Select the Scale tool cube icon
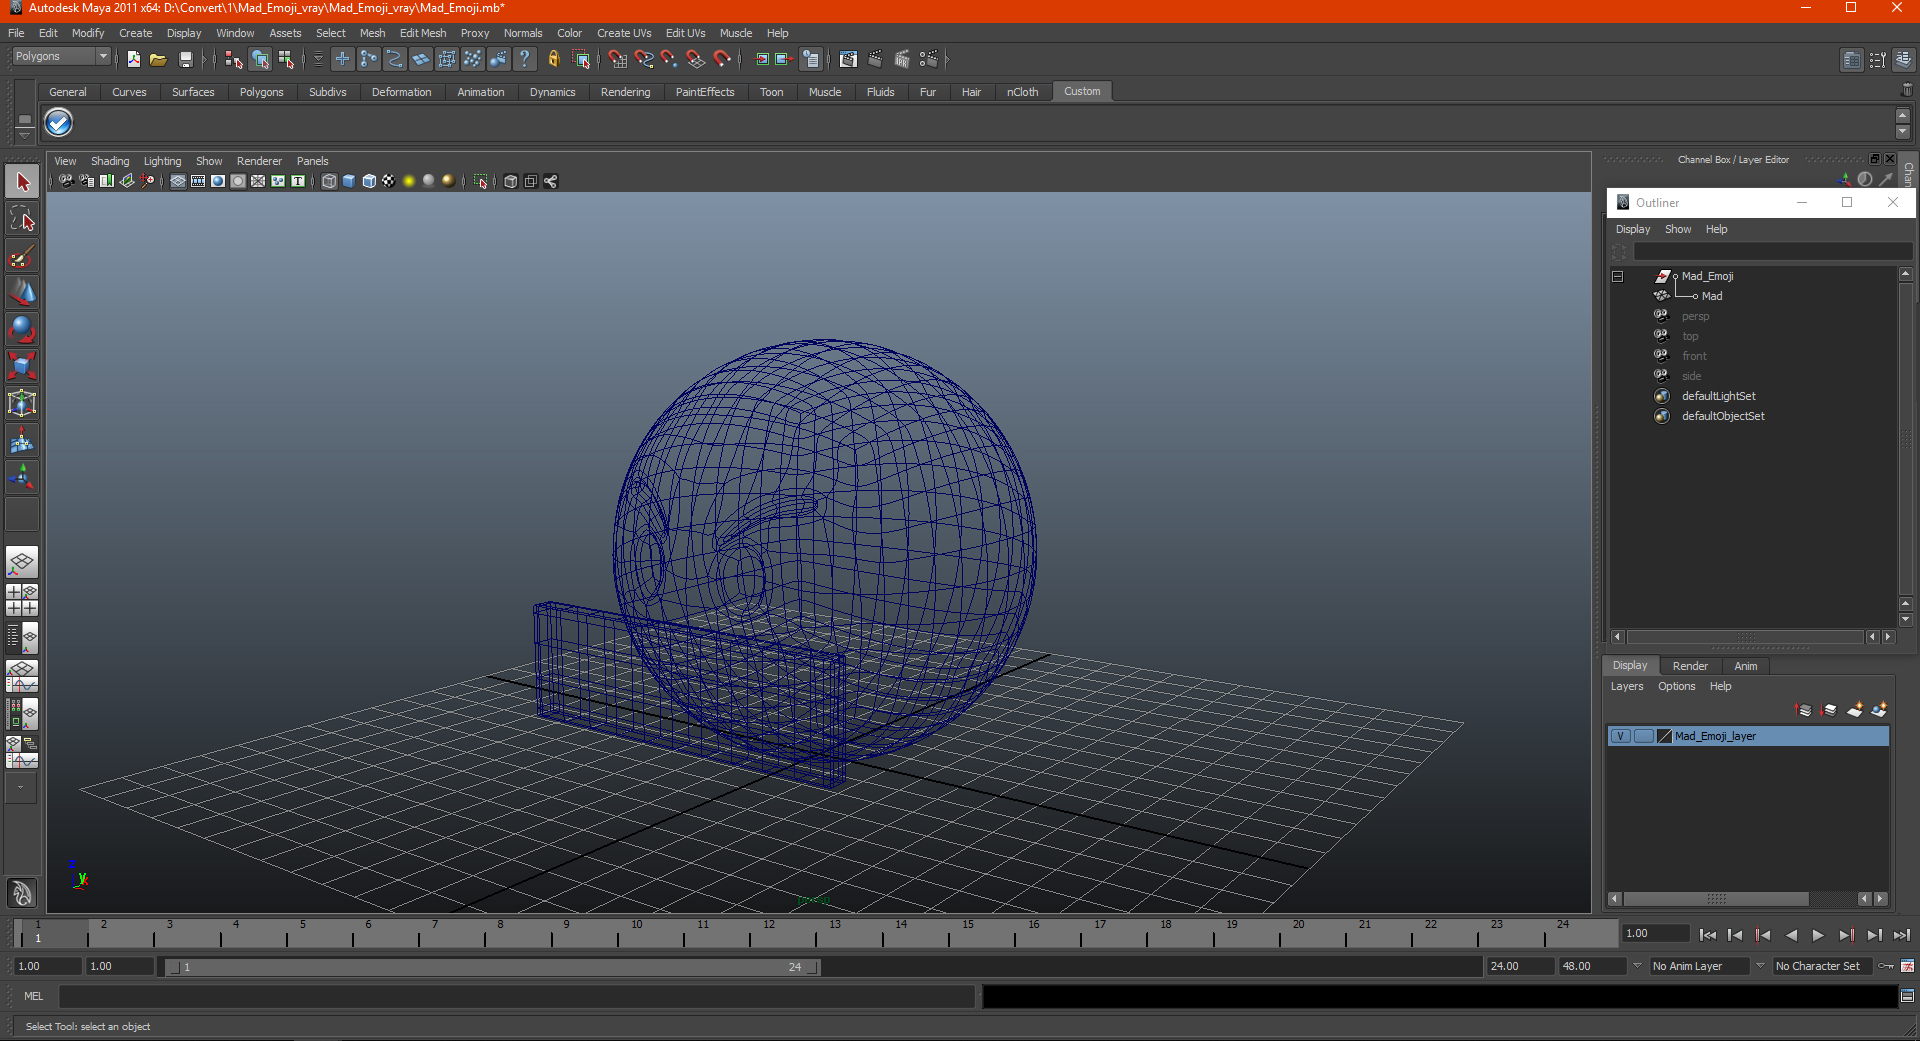Viewport: 1920px width, 1041px height. click(22, 366)
